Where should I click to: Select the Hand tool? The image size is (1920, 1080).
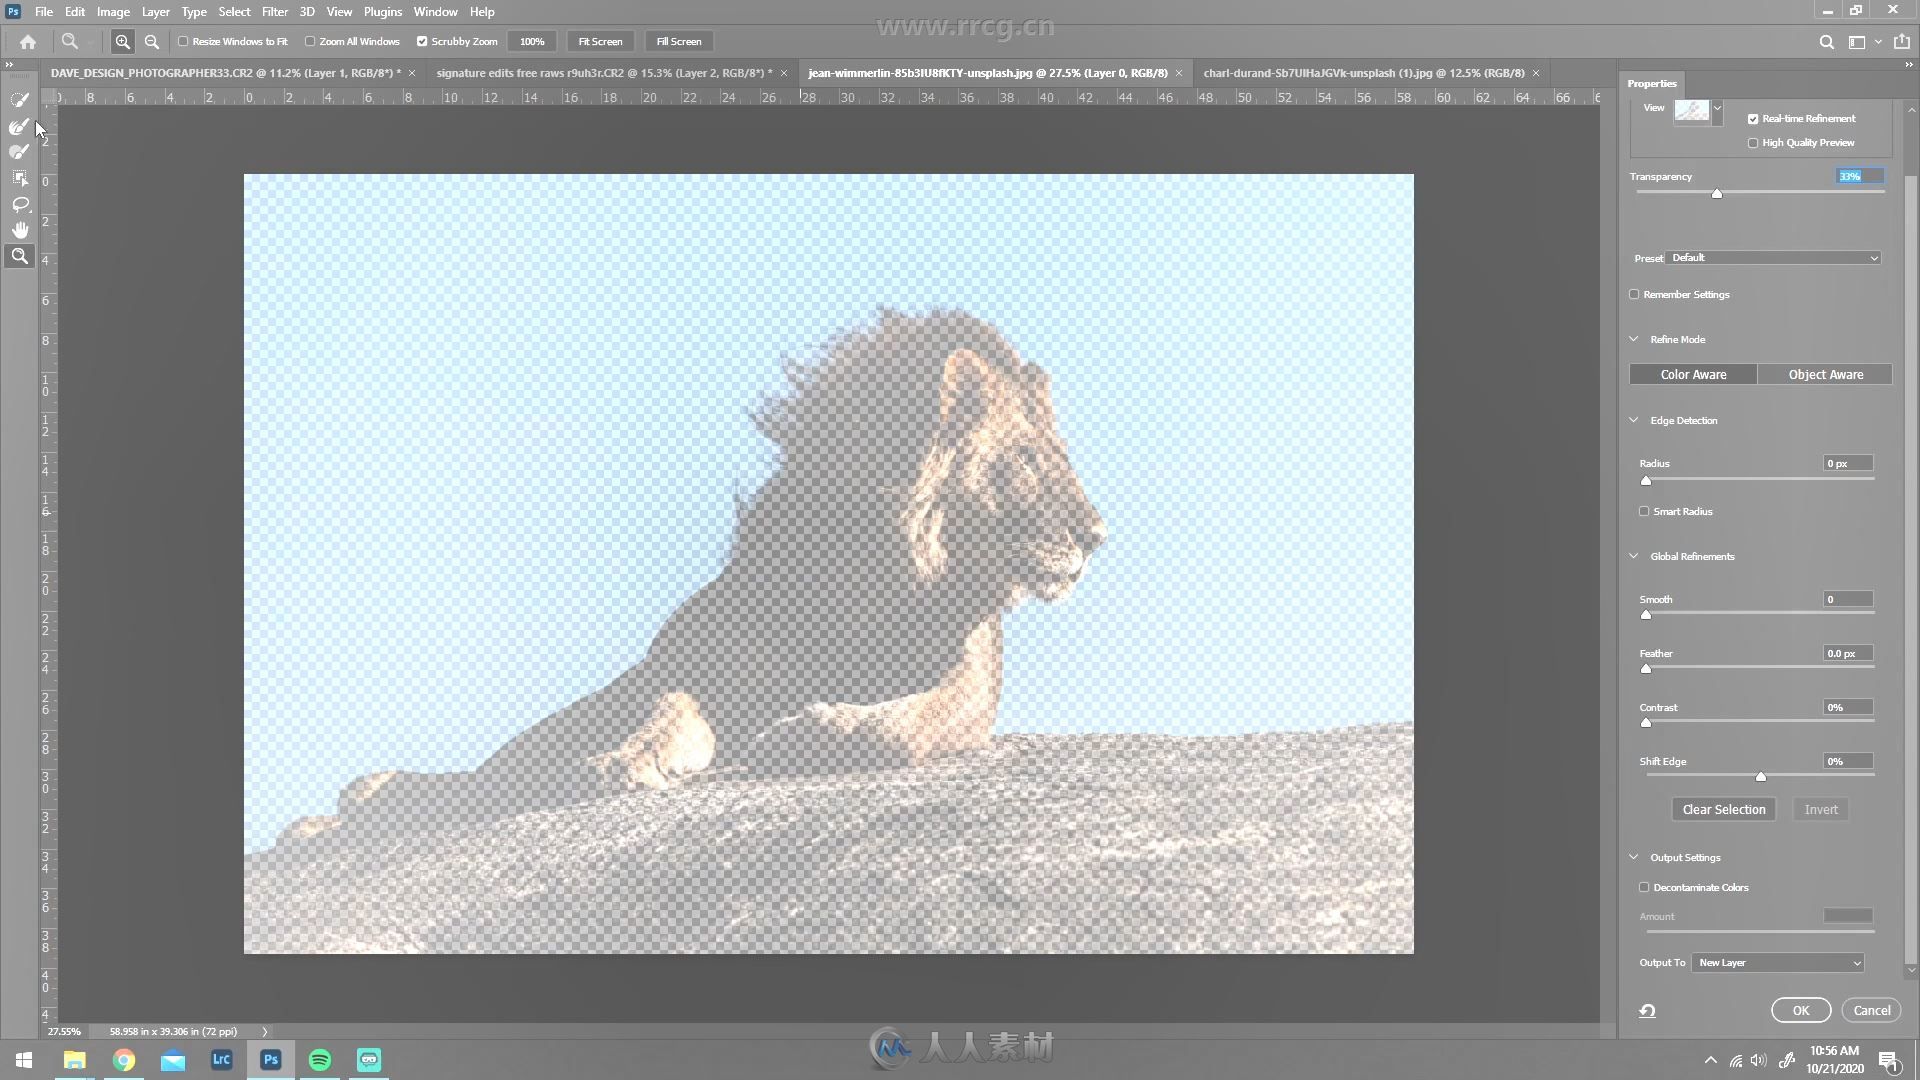[19, 230]
